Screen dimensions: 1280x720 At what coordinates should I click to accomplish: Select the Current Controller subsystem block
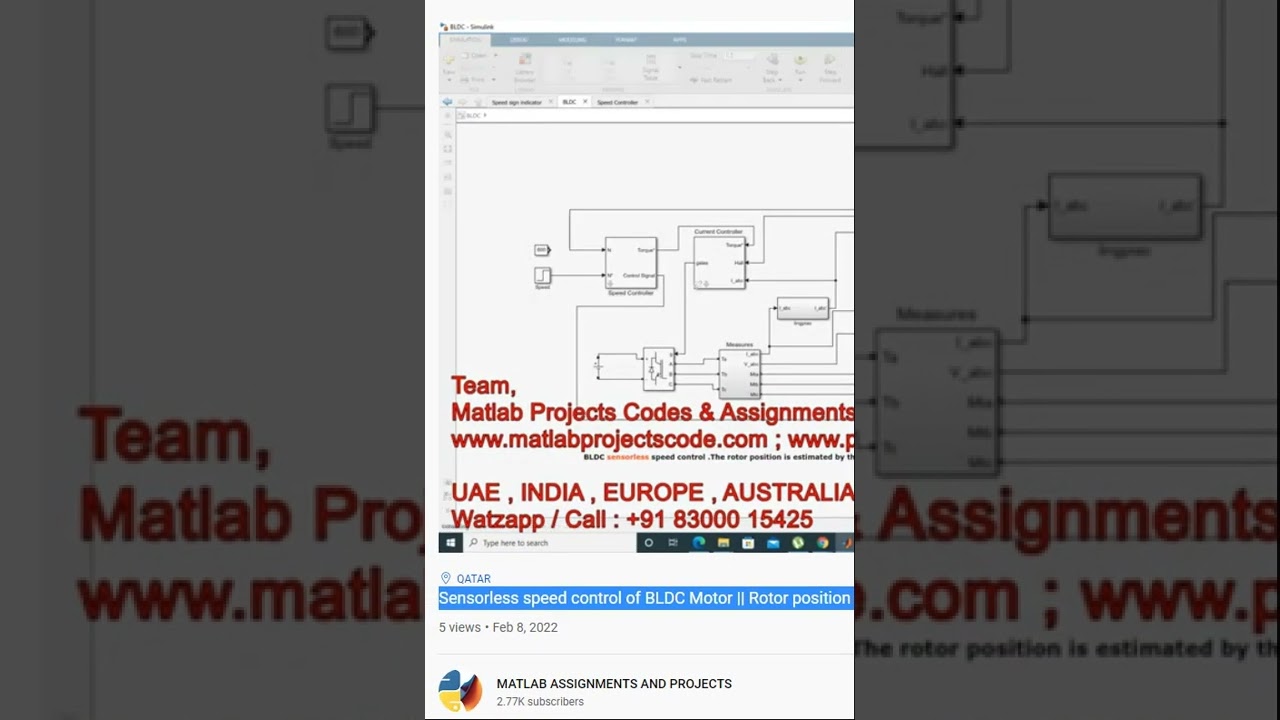[x=720, y=263]
